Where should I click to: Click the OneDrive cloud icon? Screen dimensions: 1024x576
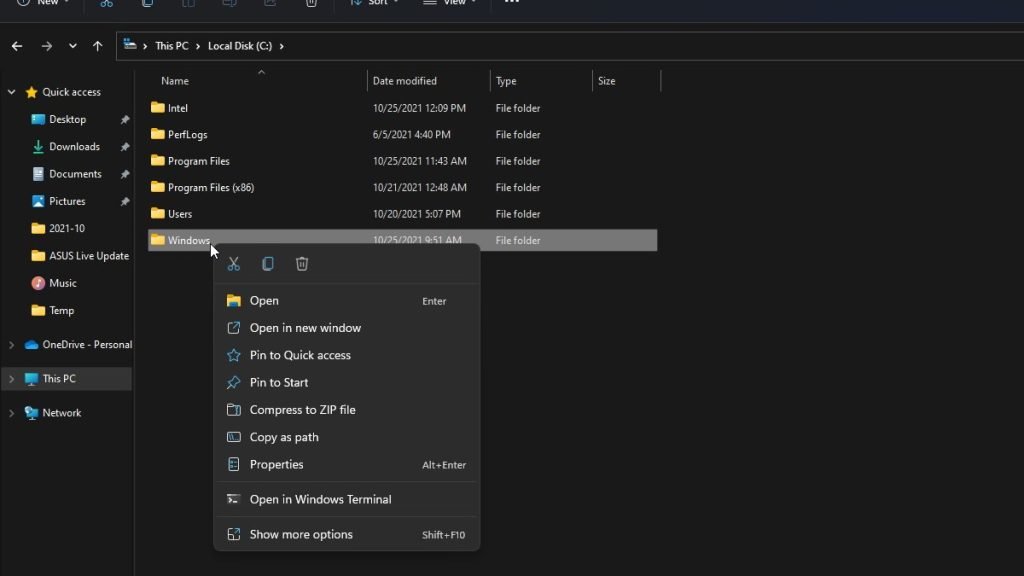pyautogui.click(x=31, y=345)
